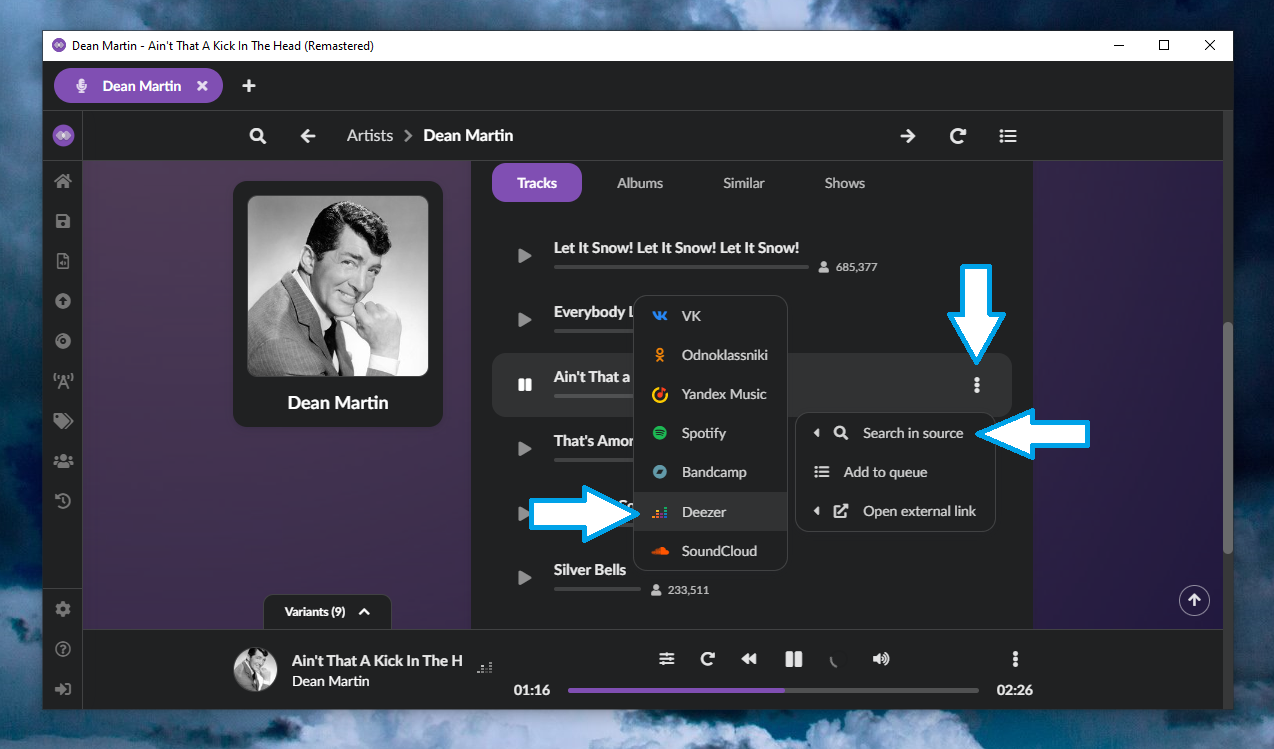
Task: Go back with the left arrow
Action: [x=308, y=136]
